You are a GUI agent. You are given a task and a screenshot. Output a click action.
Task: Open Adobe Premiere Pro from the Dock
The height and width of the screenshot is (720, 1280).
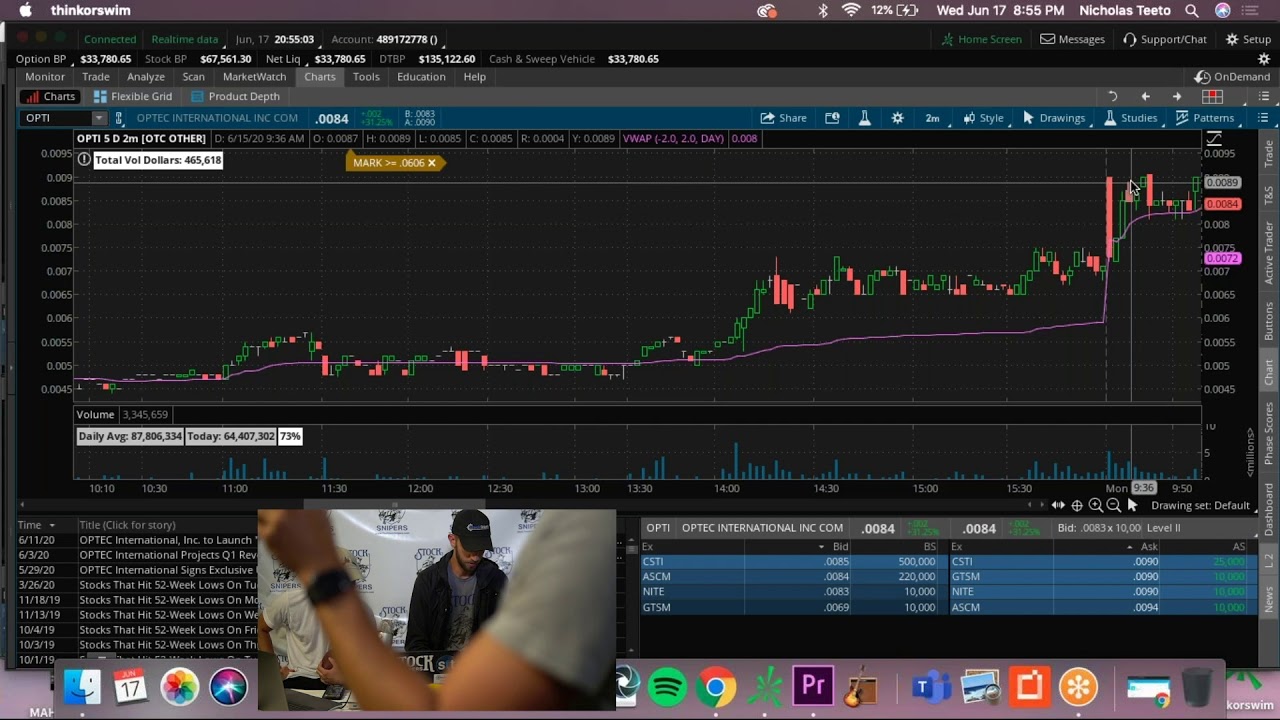tap(813, 688)
